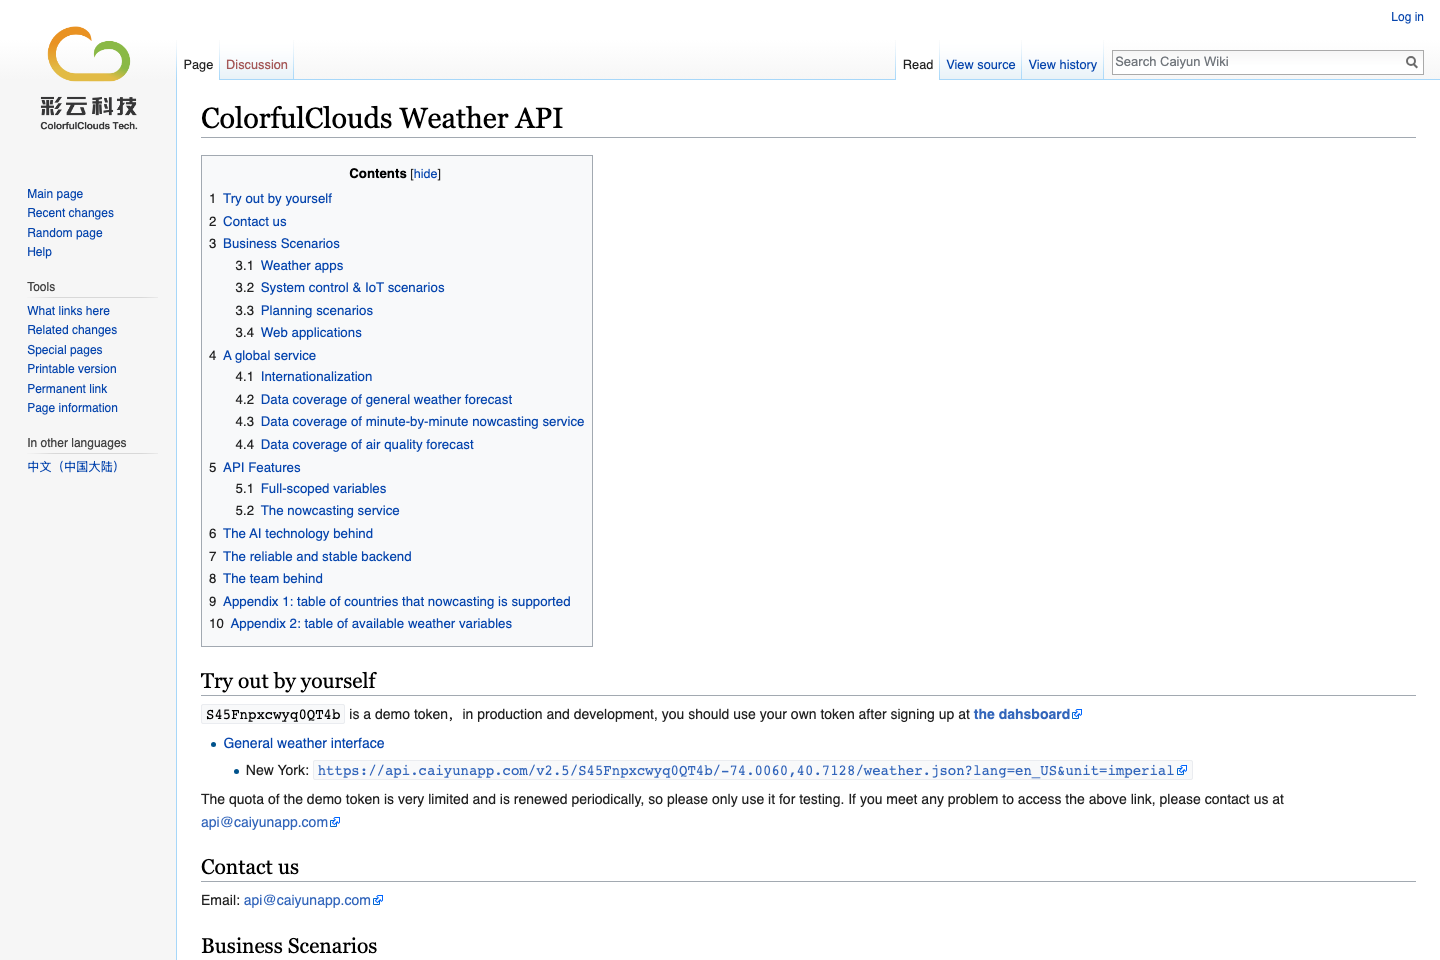Switch to the Page tab

198,64
